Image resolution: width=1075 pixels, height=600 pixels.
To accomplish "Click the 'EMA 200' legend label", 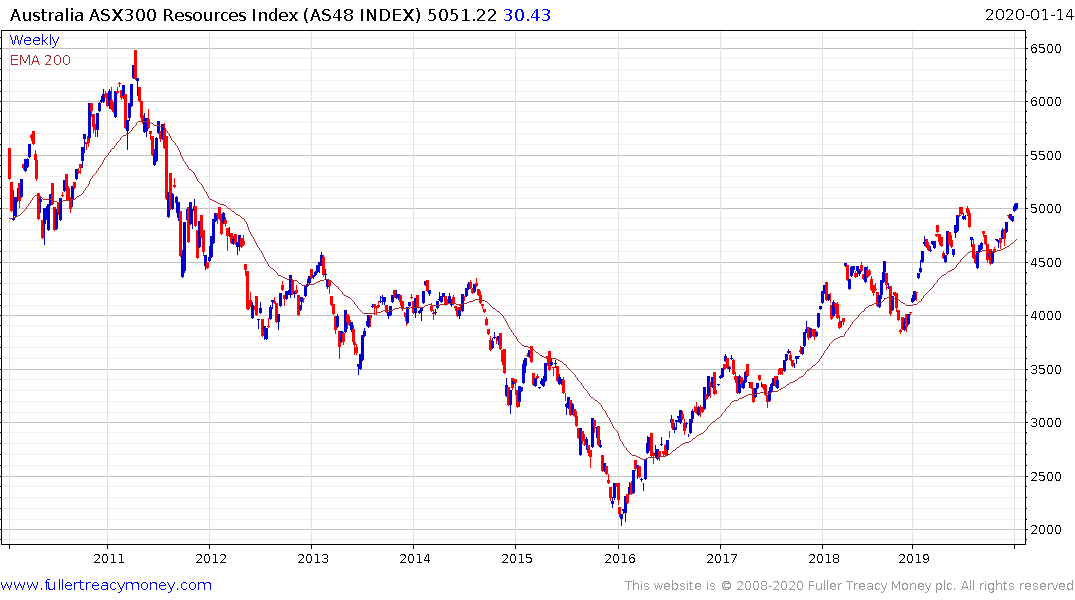I will [x=40, y=60].
